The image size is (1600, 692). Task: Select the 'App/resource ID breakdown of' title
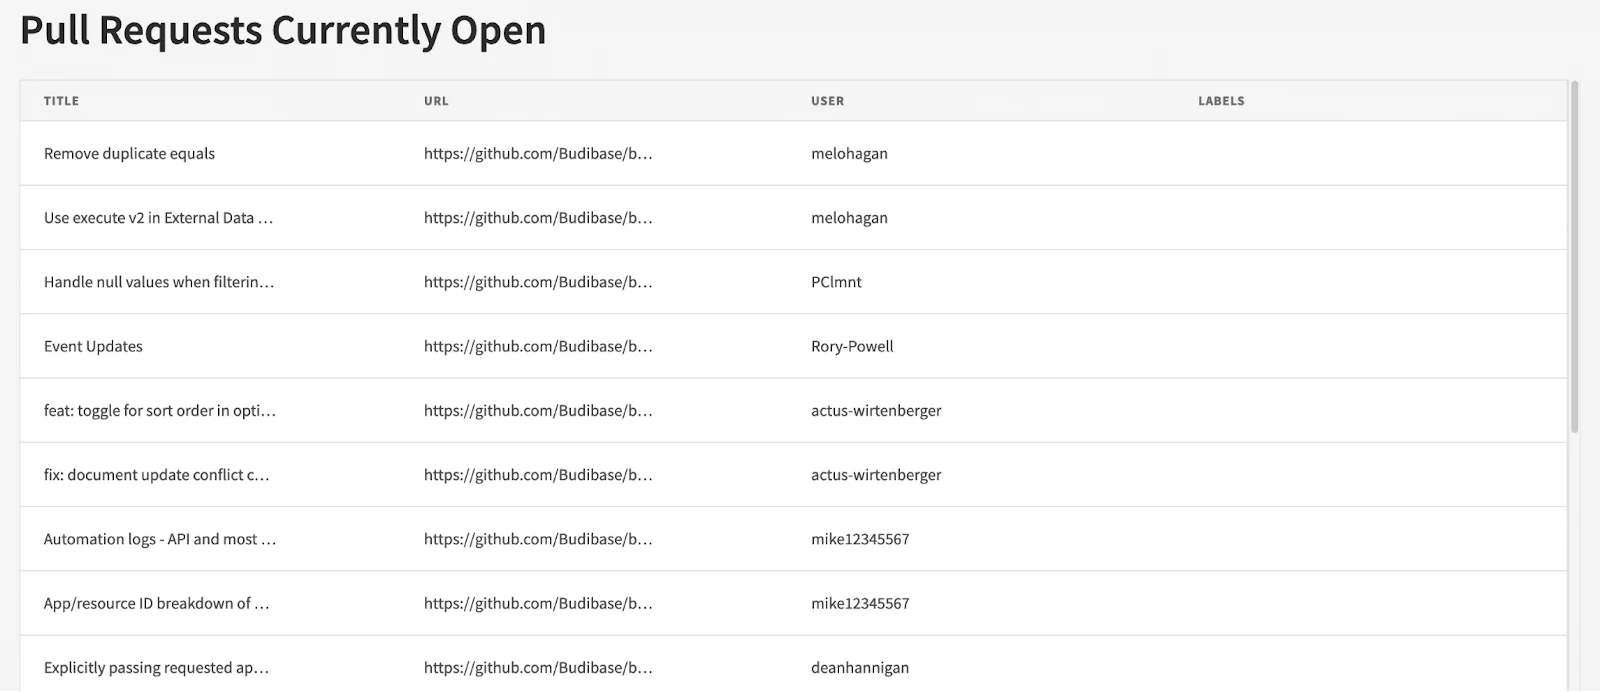pyautogui.click(x=156, y=604)
